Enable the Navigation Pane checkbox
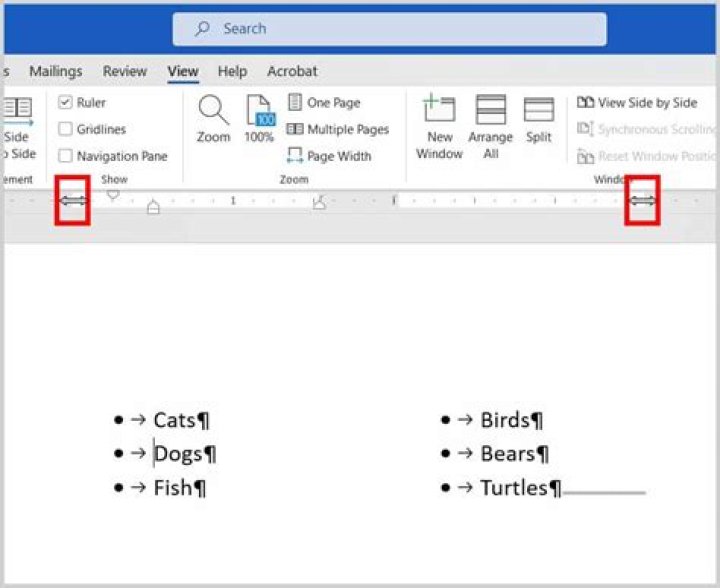This screenshot has height=588, width=720. pyautogui.click(x=65, y=156)
